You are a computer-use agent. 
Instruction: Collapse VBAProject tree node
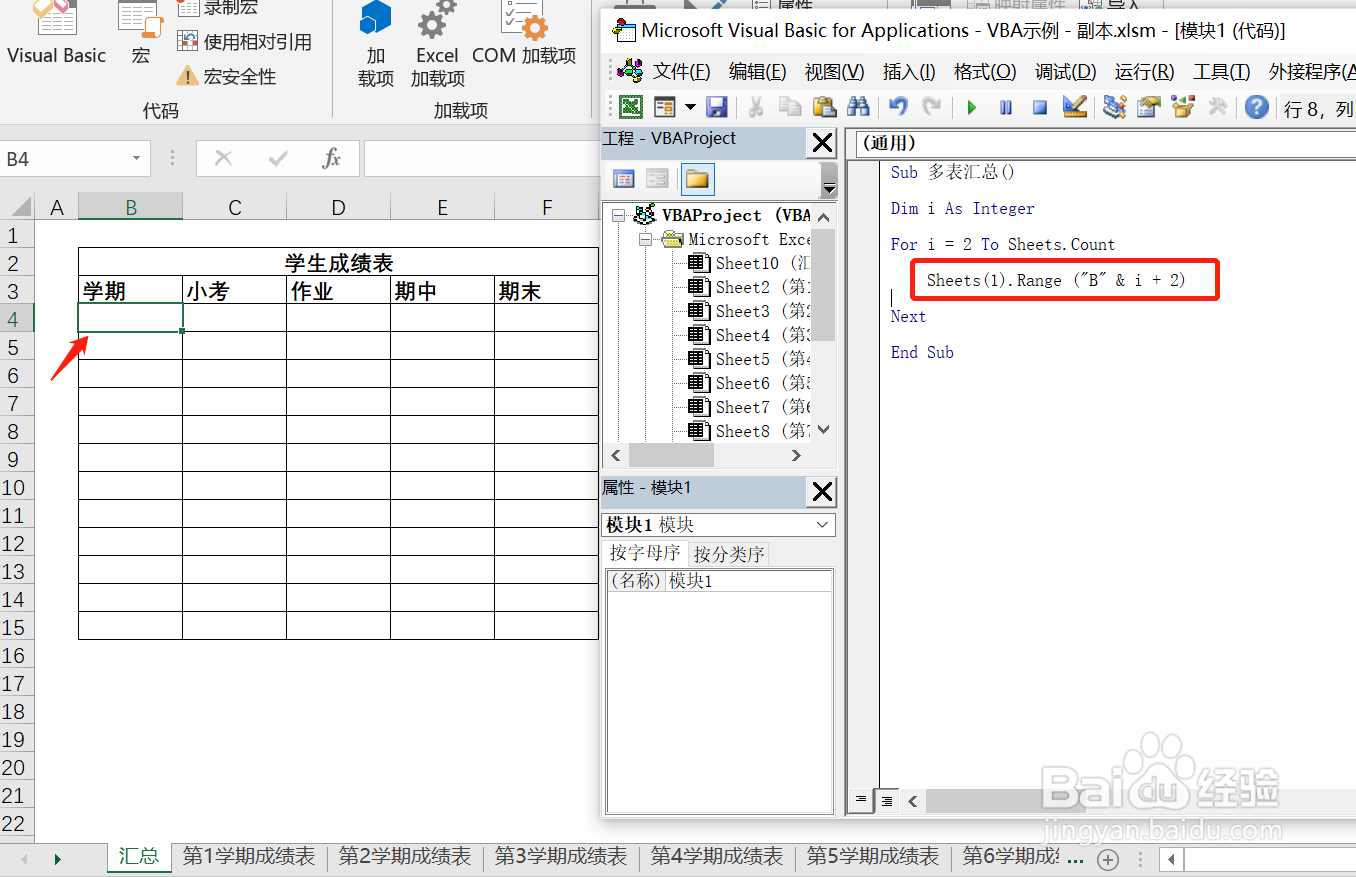618,215
